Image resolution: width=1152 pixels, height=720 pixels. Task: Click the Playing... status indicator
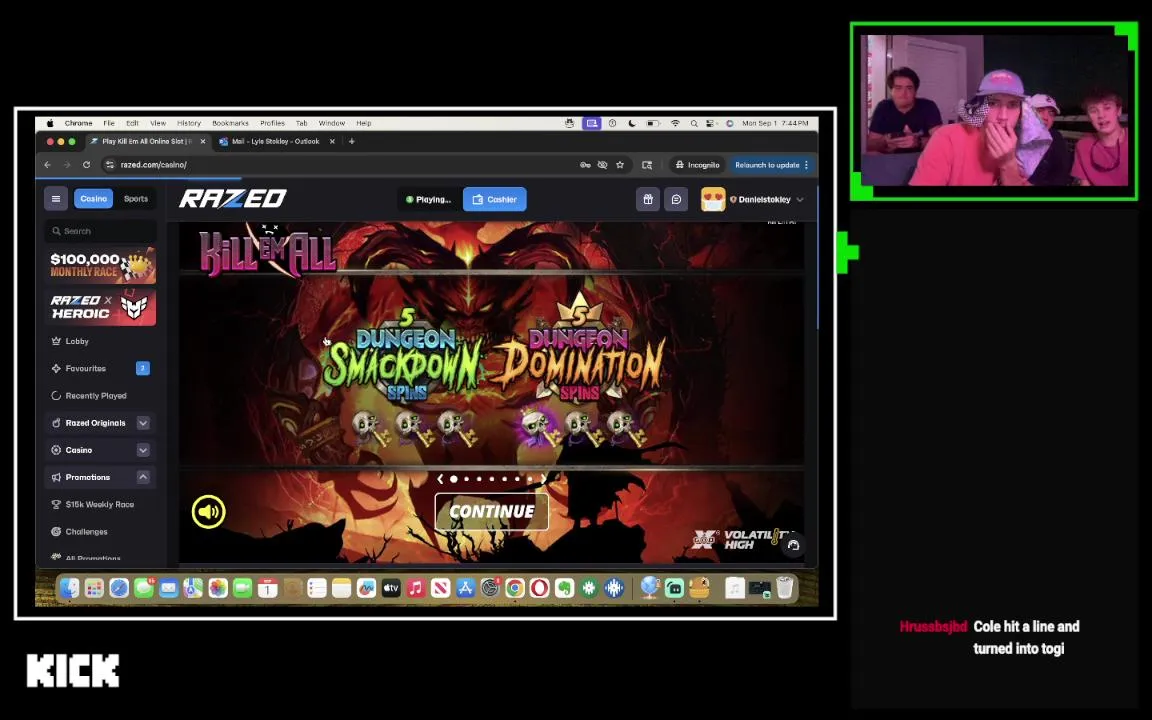(x=428, y=199)
